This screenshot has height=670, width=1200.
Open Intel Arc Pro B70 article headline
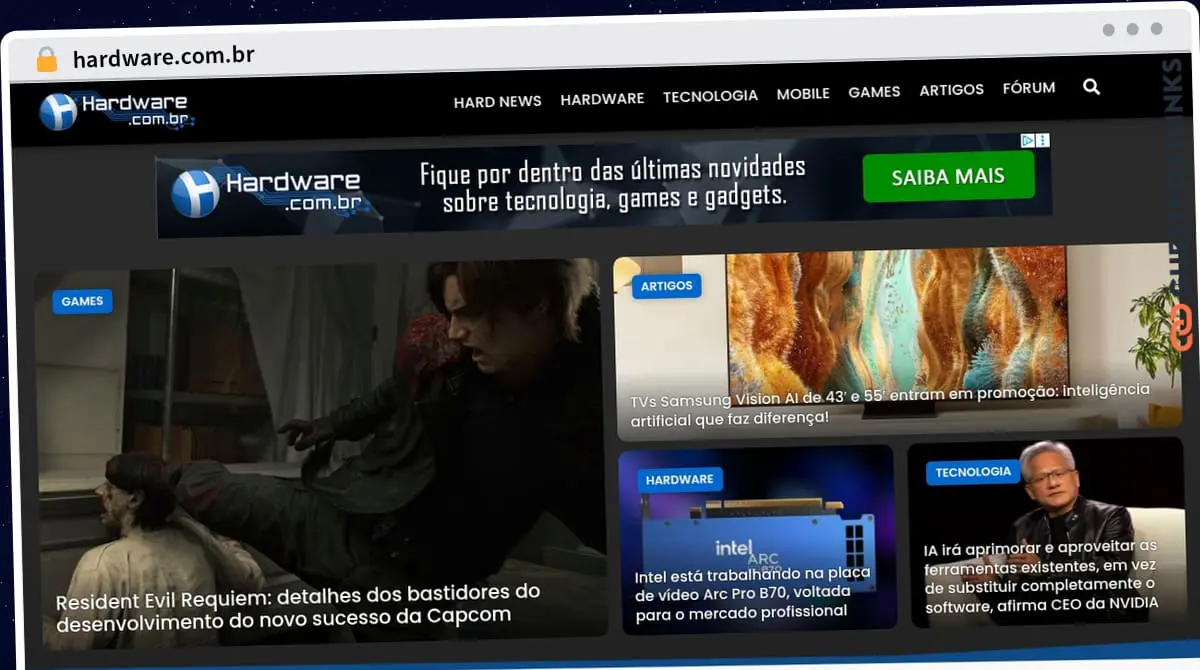click(x=752, y=593)
